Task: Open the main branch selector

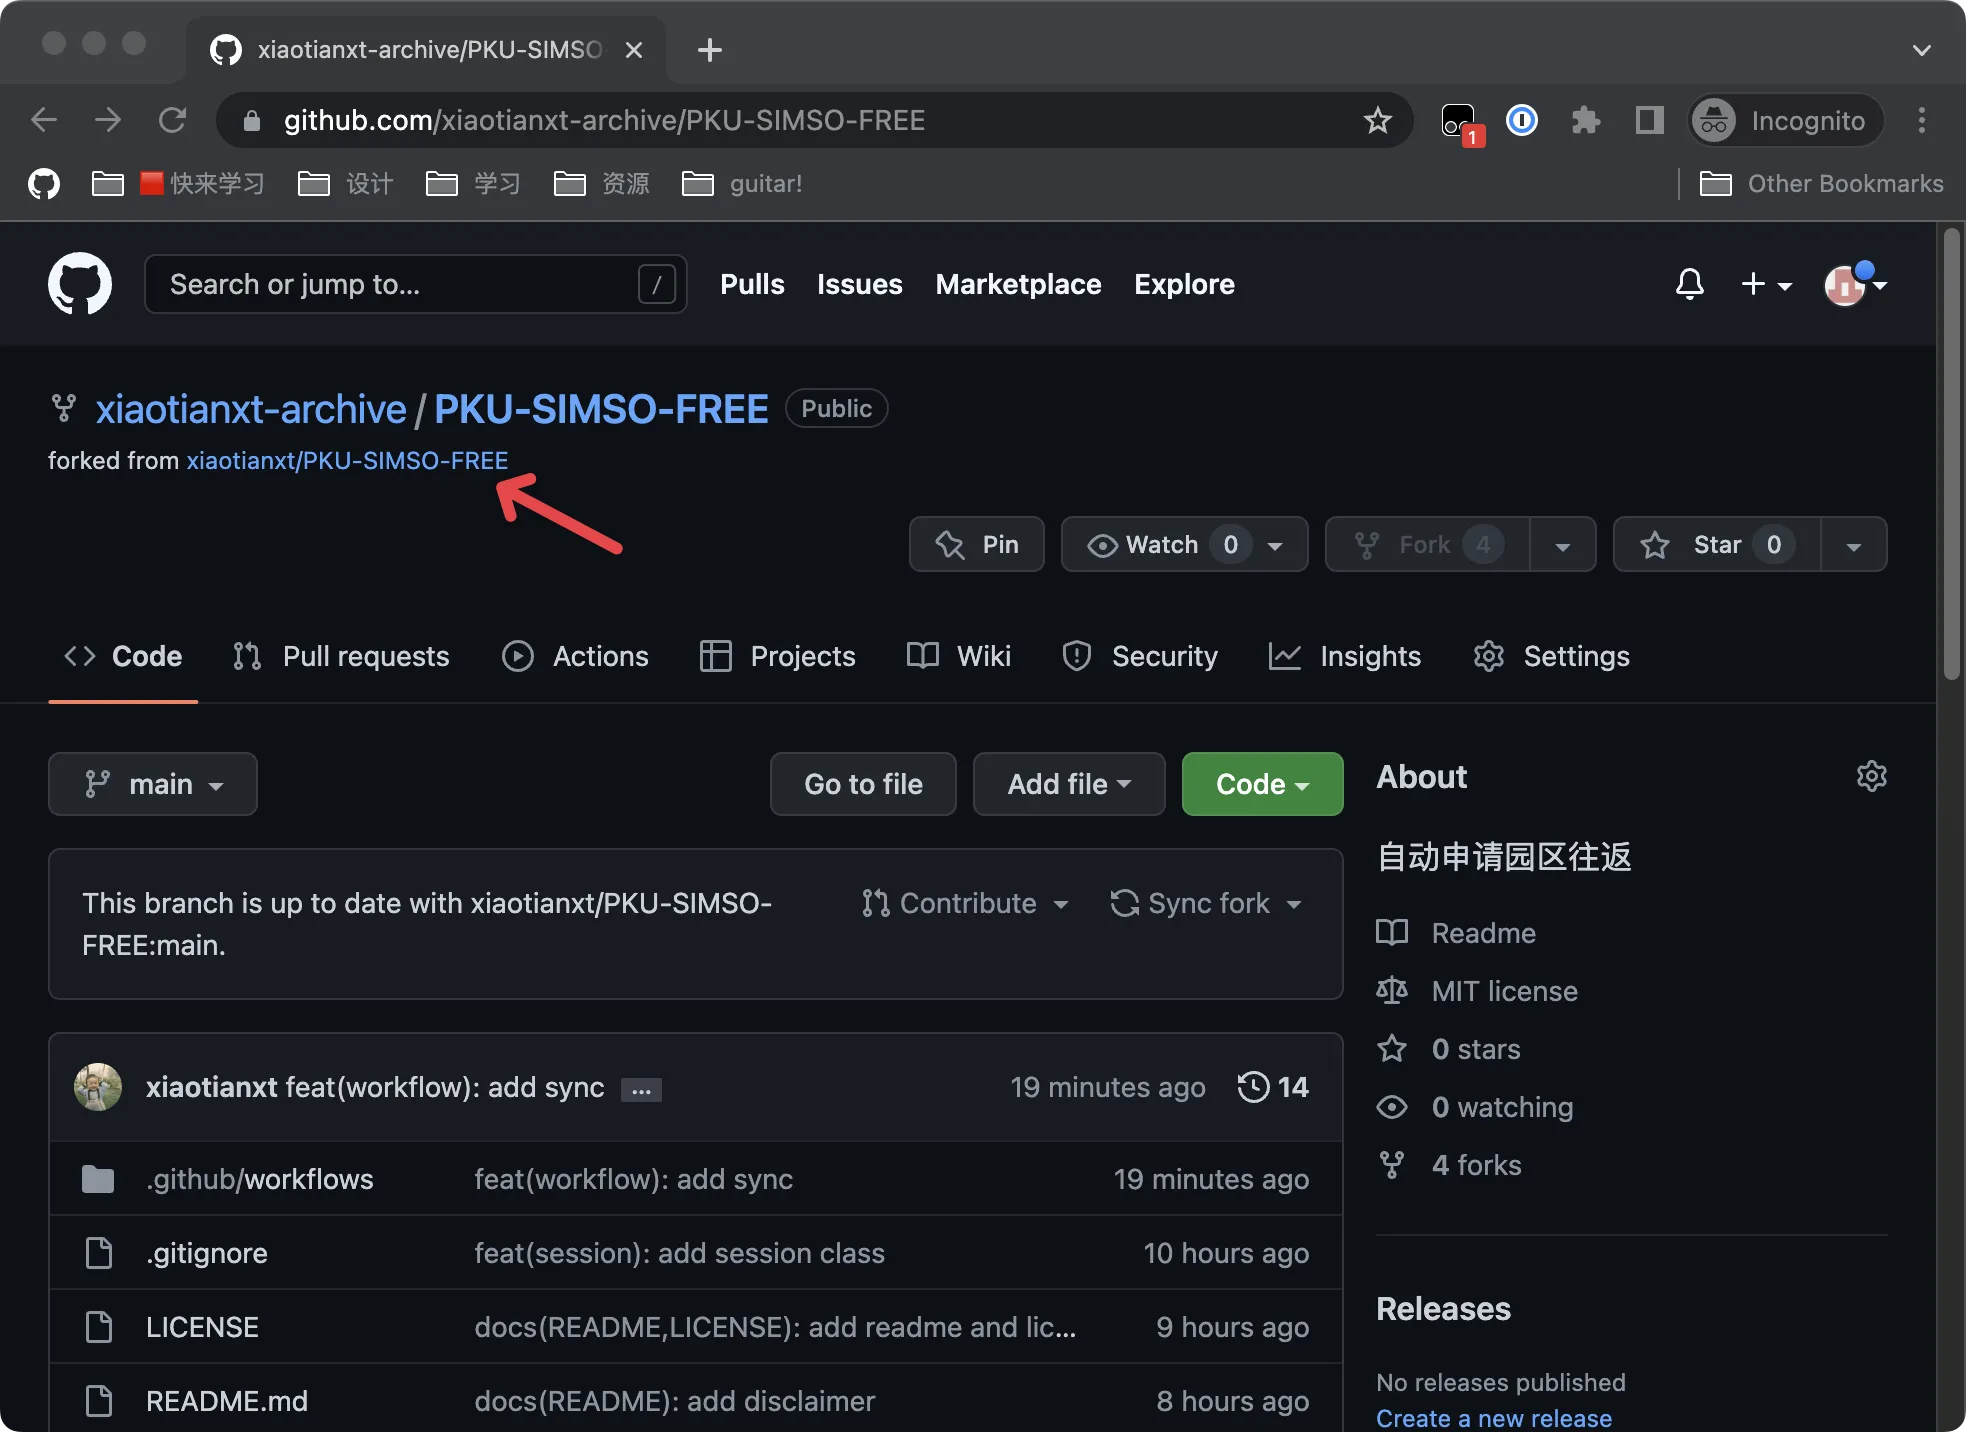Action: [153, 785]
